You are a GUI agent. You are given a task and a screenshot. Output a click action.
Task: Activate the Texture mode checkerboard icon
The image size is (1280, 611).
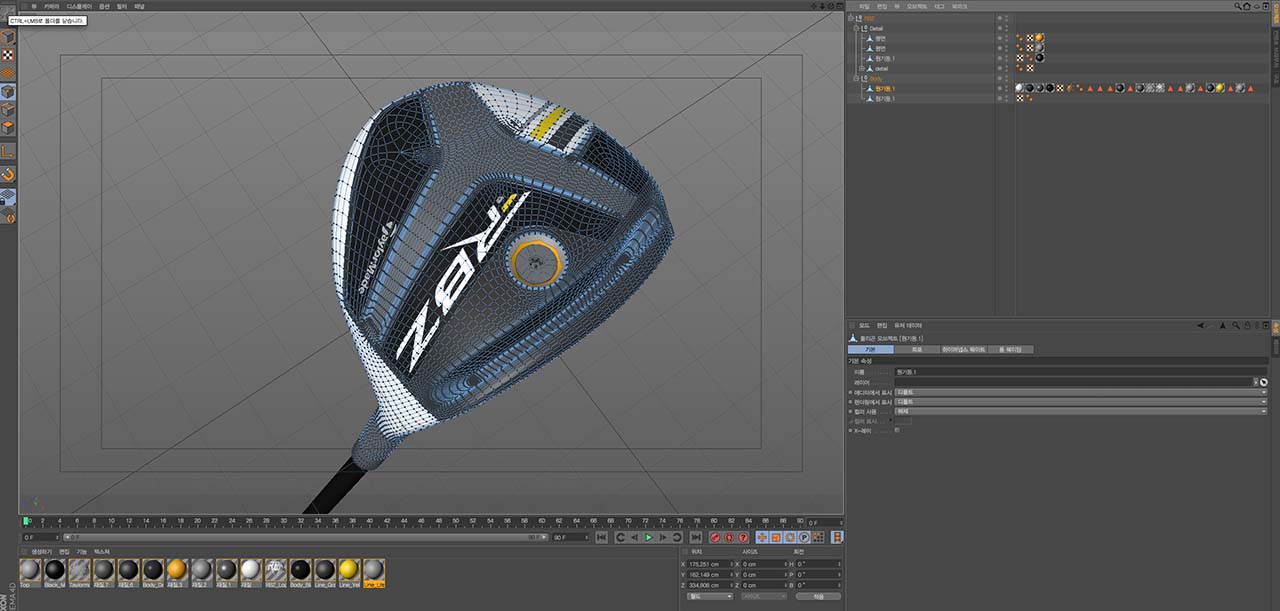pyautogui.click(x=7, y=55)
